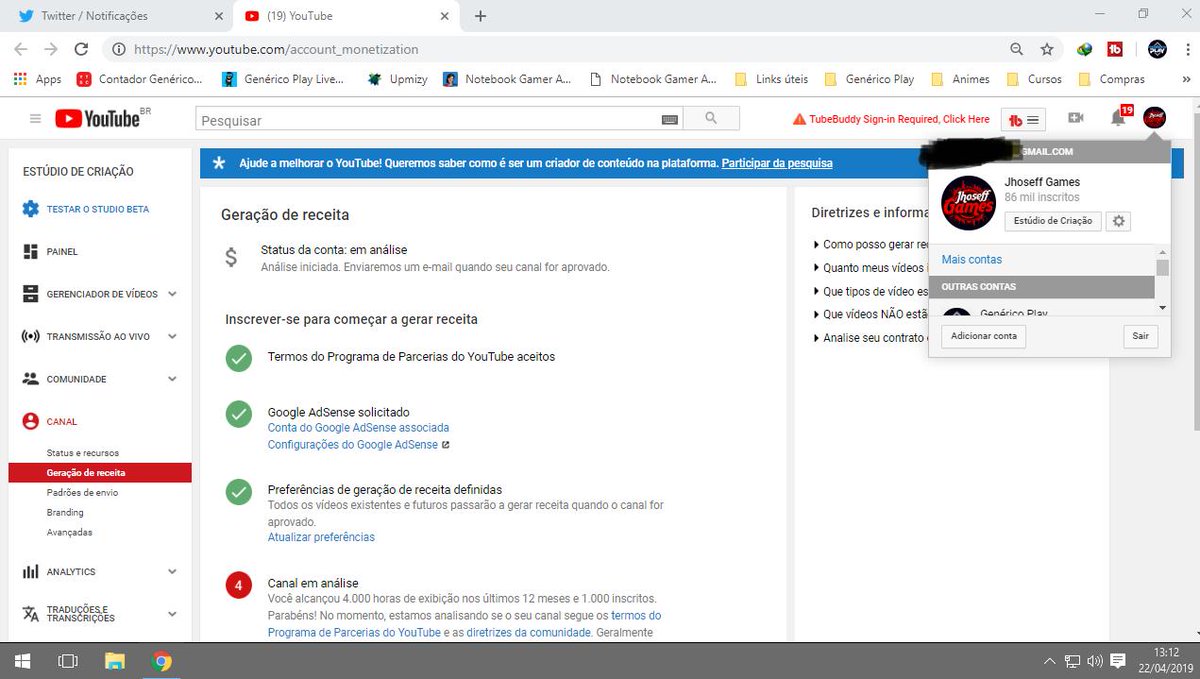Reload the page
This screenshot has width=1200, height=679.
pyautogui.click(x=82, y=49)
